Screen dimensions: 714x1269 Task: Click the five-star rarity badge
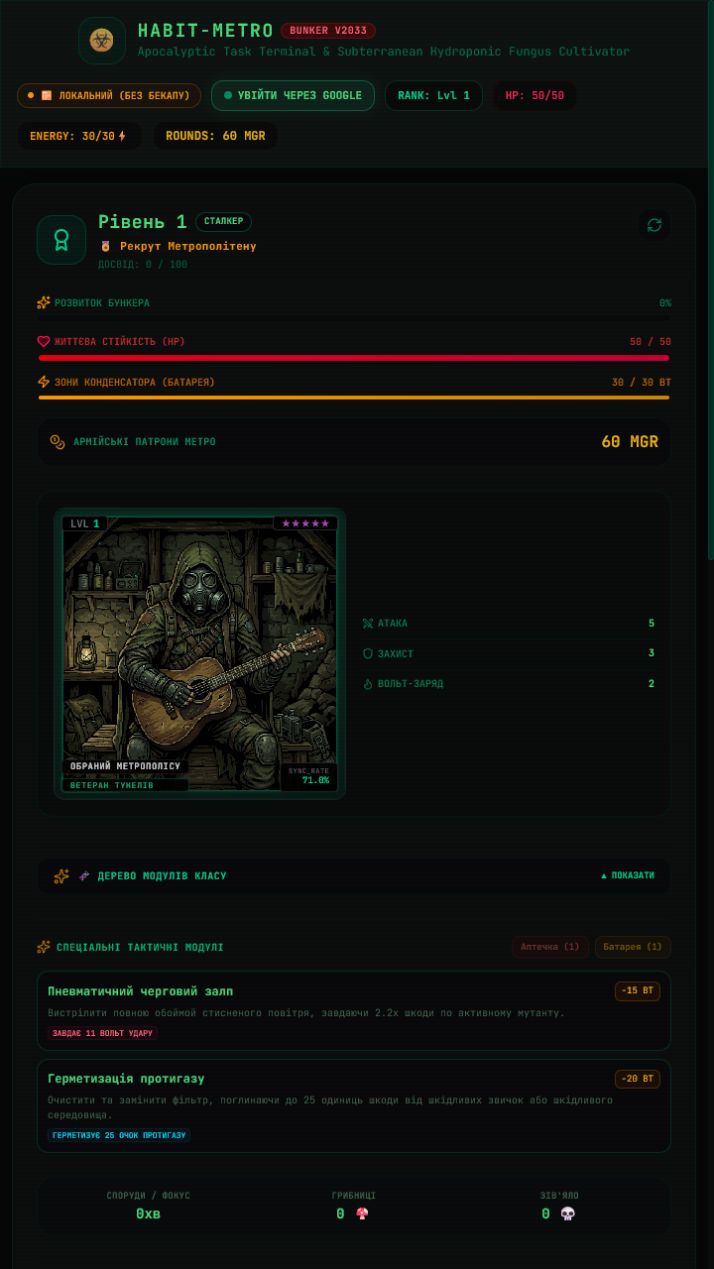[305, 523]
